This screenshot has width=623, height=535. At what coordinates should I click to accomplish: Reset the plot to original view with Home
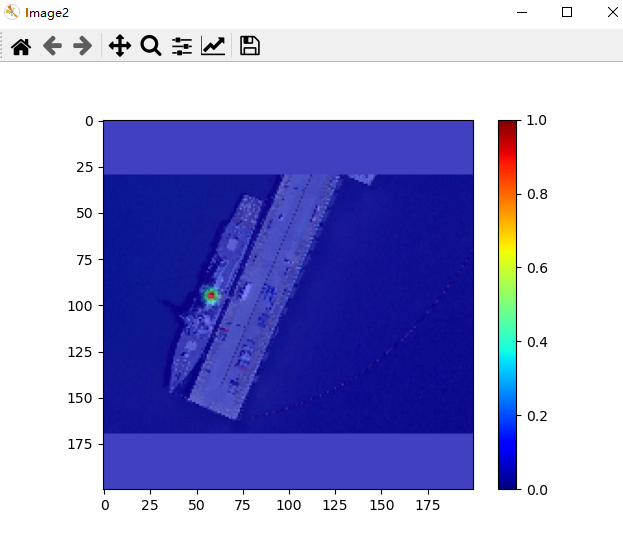pyautogui.click(x=20, y=46)
